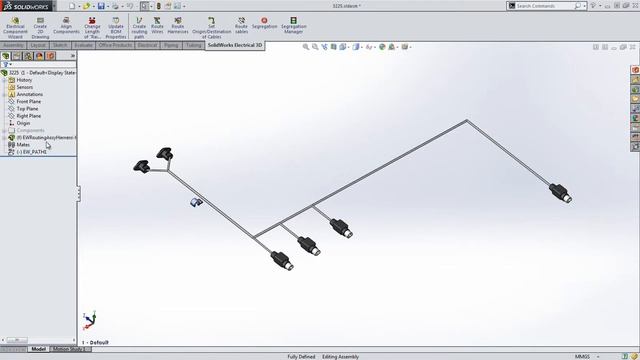The height and width of the screenshot is (360, 640).
Task: Select Origin in the feature tree
Action: click(23, 123)
